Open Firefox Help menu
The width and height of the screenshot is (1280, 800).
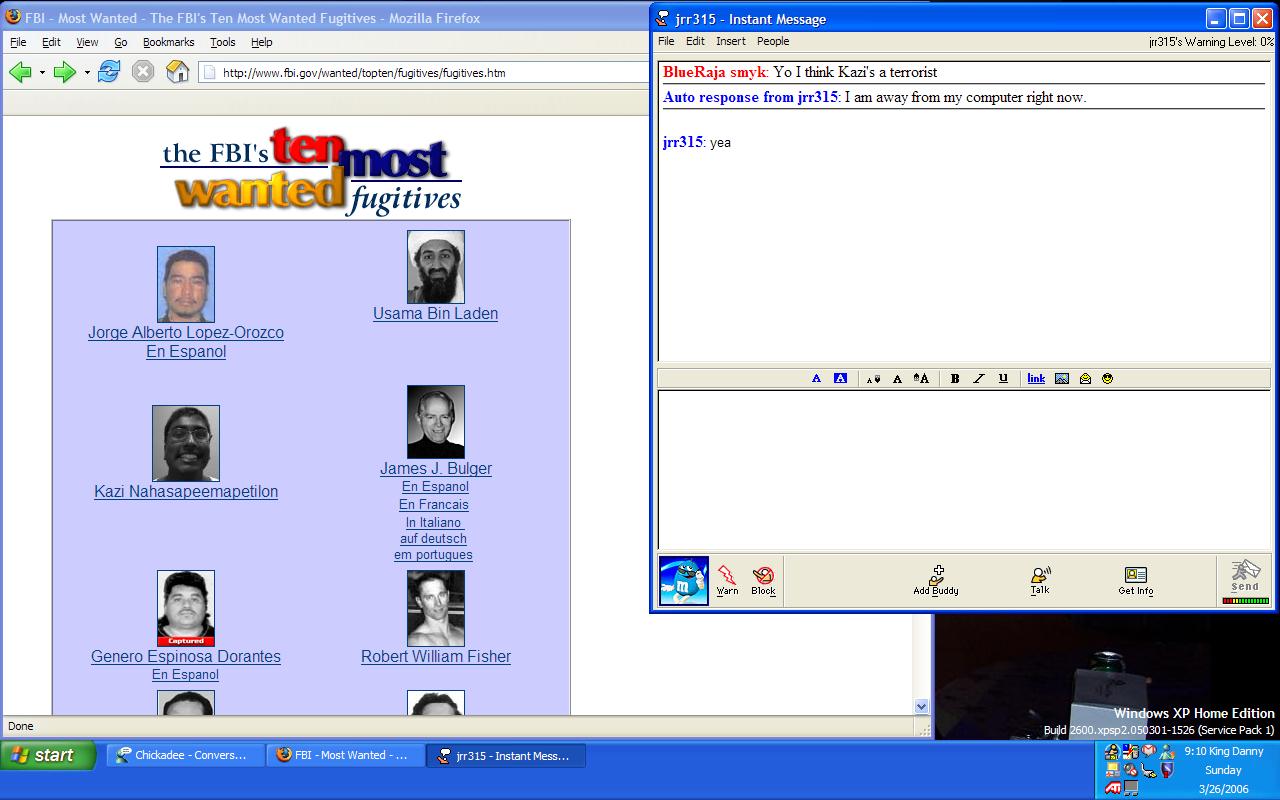261,42
